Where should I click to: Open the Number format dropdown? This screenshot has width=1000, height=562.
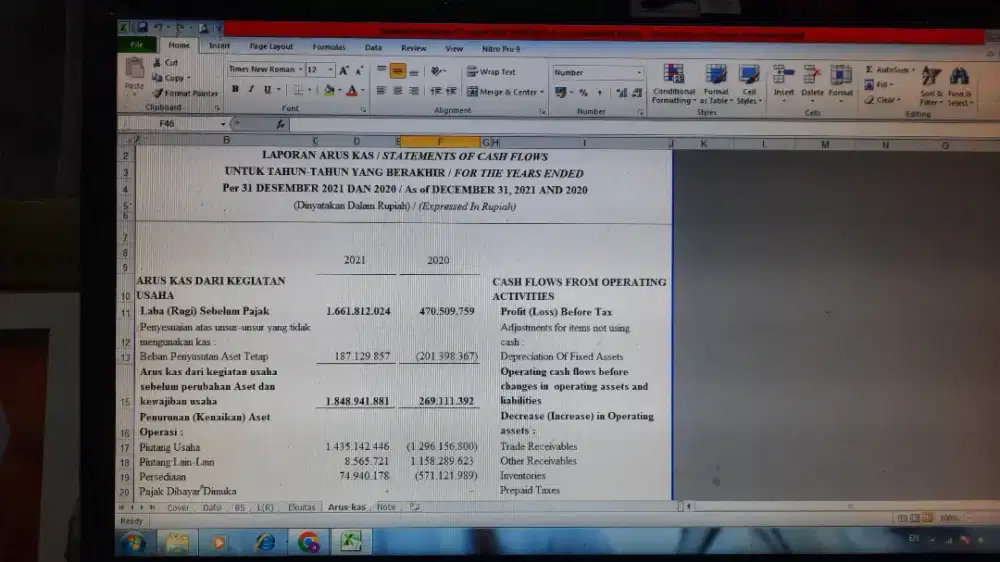click(638, 73)
